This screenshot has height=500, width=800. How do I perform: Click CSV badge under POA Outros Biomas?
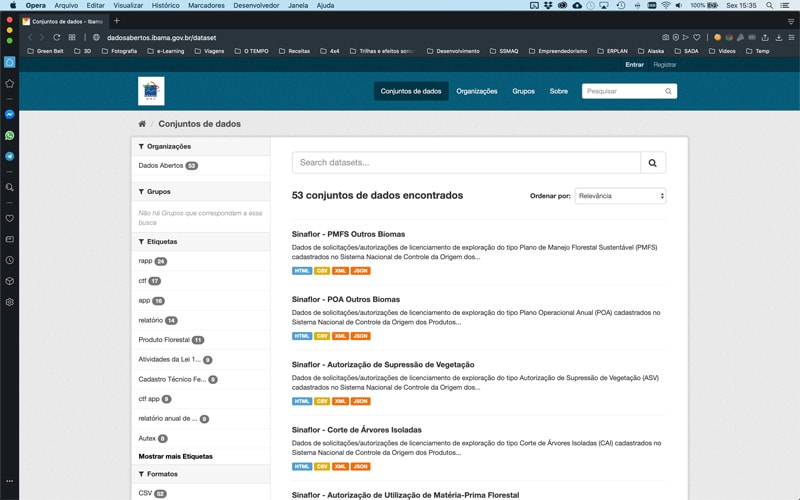click(x=322, y=336)
